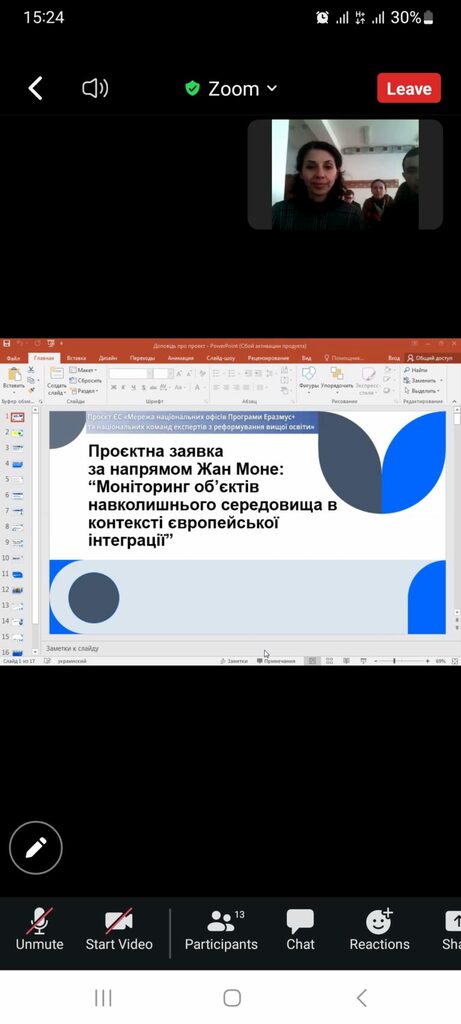
Task: Switch to Slide Sorter view icon
Action: [330, 661]
